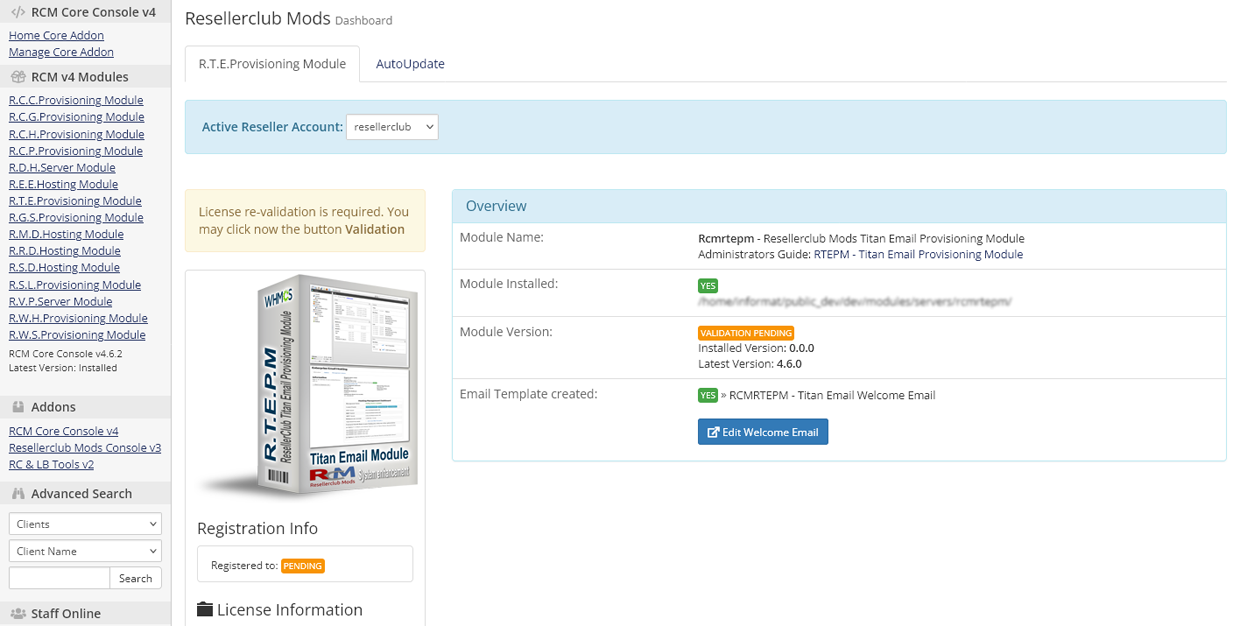
Task: Open R.C.C.Provisioning Module
Action: point(76,100)
